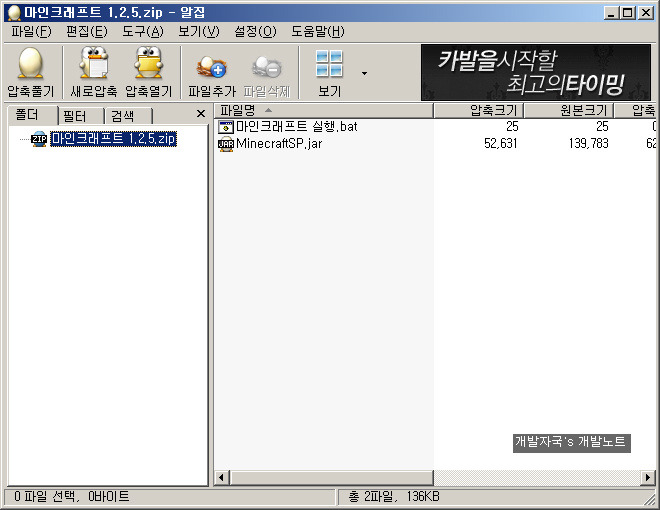This screenshot has width=660, height=510.
Task: Open the 편집(E) menu
Action: [x=87, y=32]
